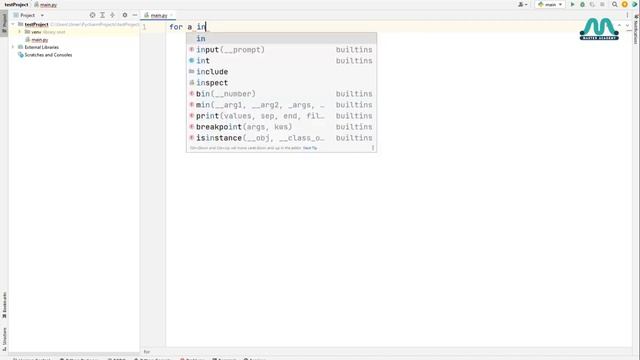Open Project panel gear options
This screenshot has height=360, width=640.
[x=125, y=15]
